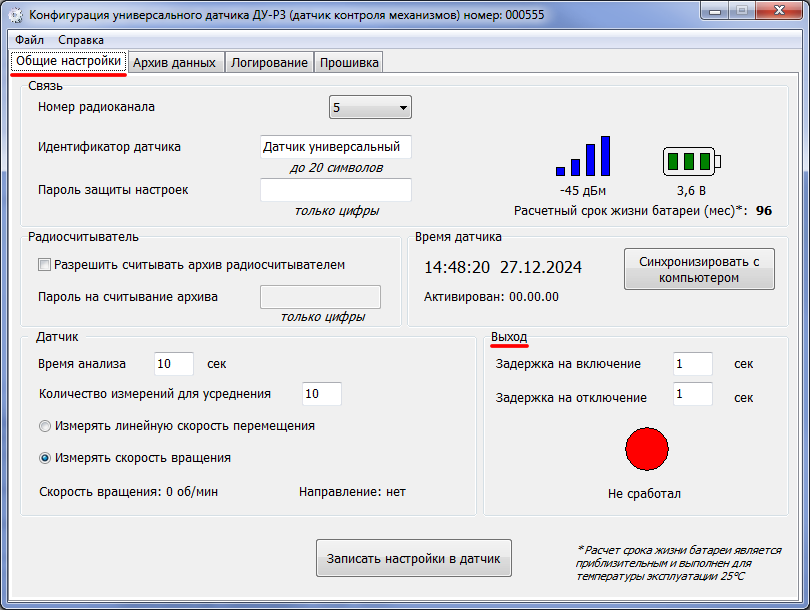Image resolution: width=810 pixels, height=610 pixels.
Task: Select measure linear movement speed option
Action: pyautogui.click(x=45, y=426)
